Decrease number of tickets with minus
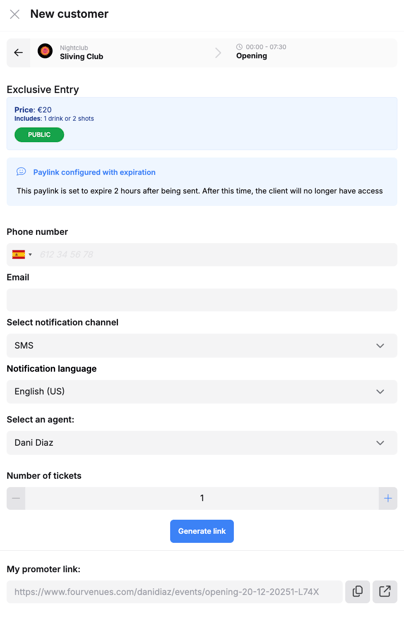 click(16, 498)
